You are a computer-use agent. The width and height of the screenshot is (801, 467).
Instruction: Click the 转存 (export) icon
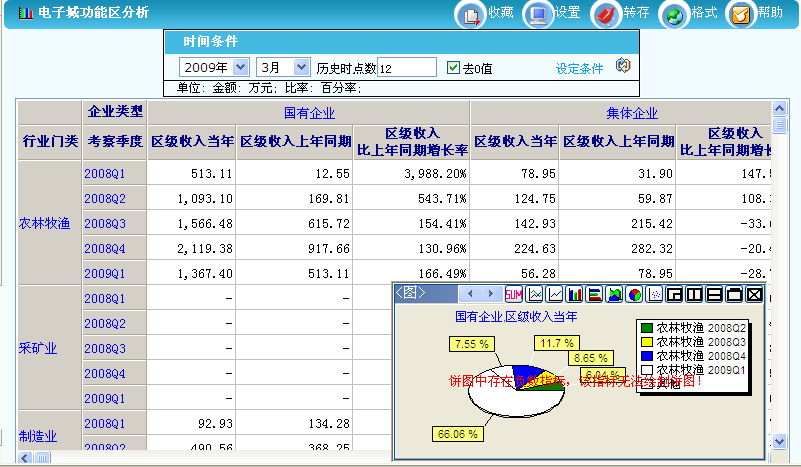pyautogui.click(x=605, y=14)
